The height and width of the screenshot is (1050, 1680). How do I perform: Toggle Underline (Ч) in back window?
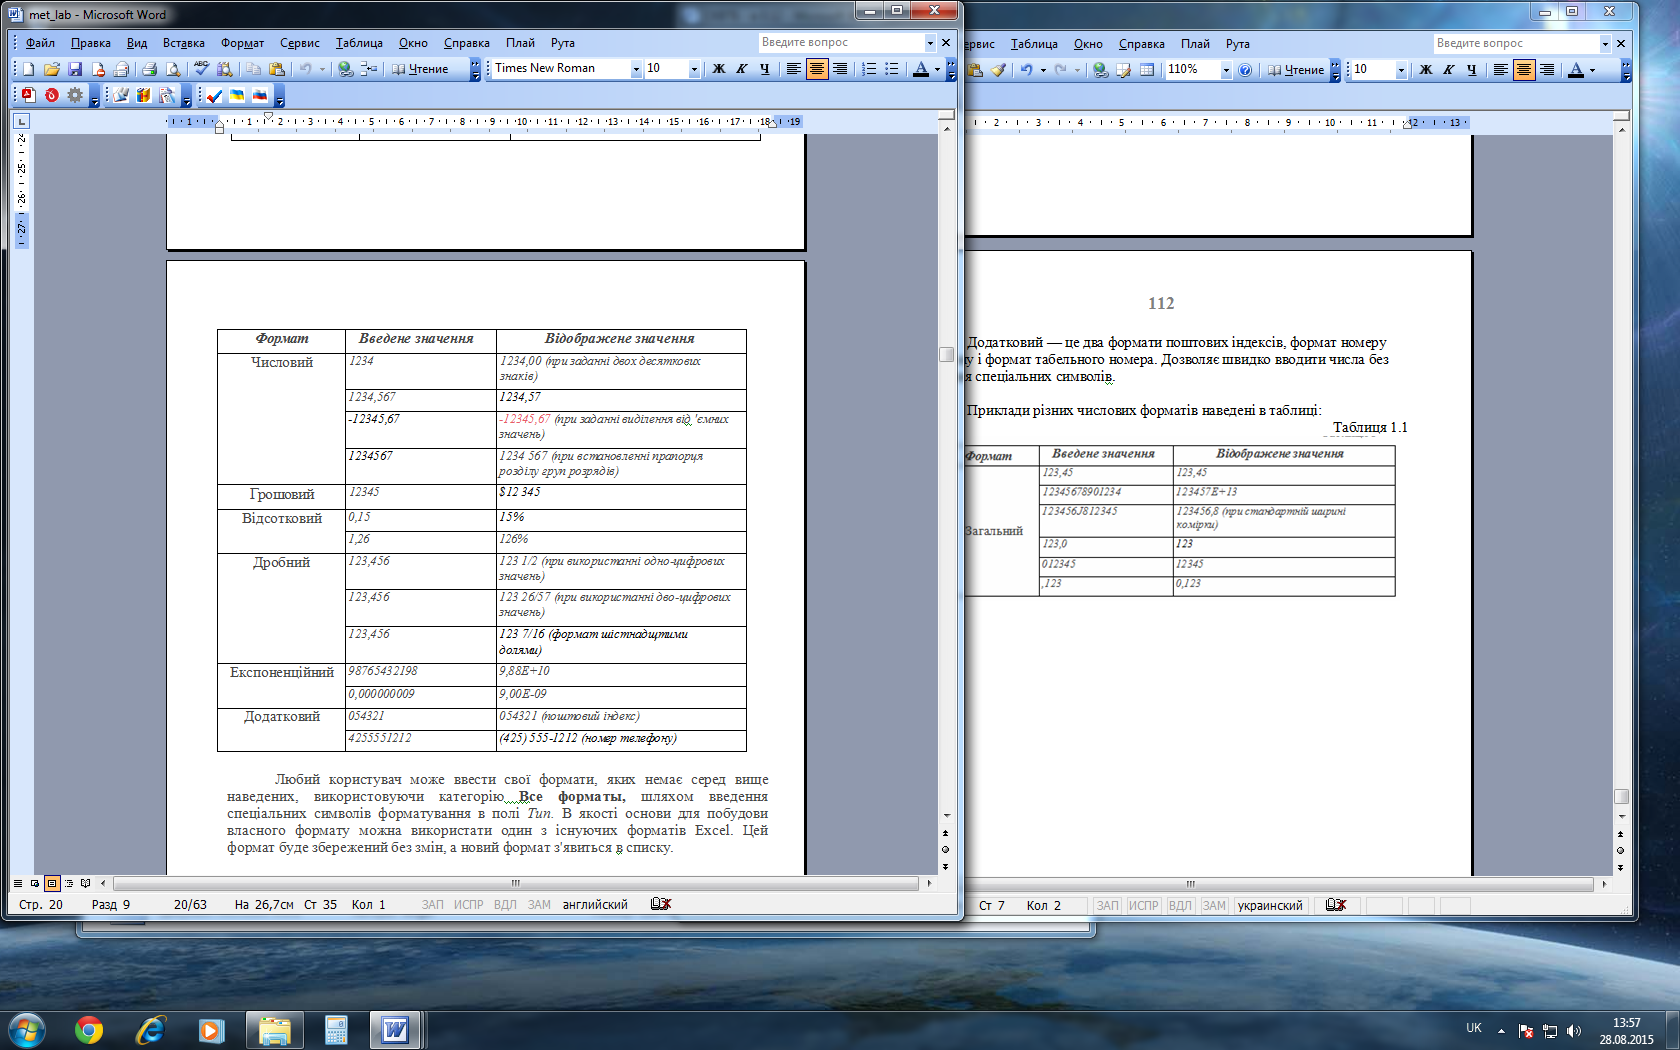point(1472,70)
